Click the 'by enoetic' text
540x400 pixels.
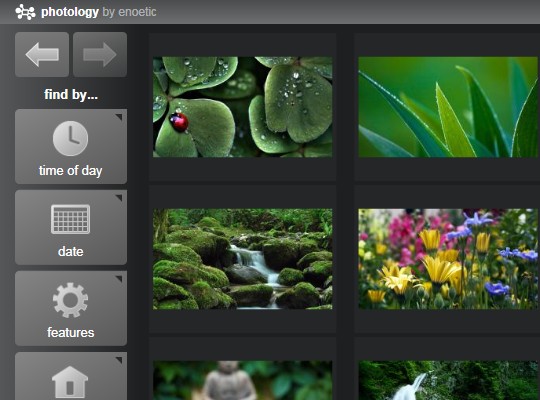click(x=129, y=12)
